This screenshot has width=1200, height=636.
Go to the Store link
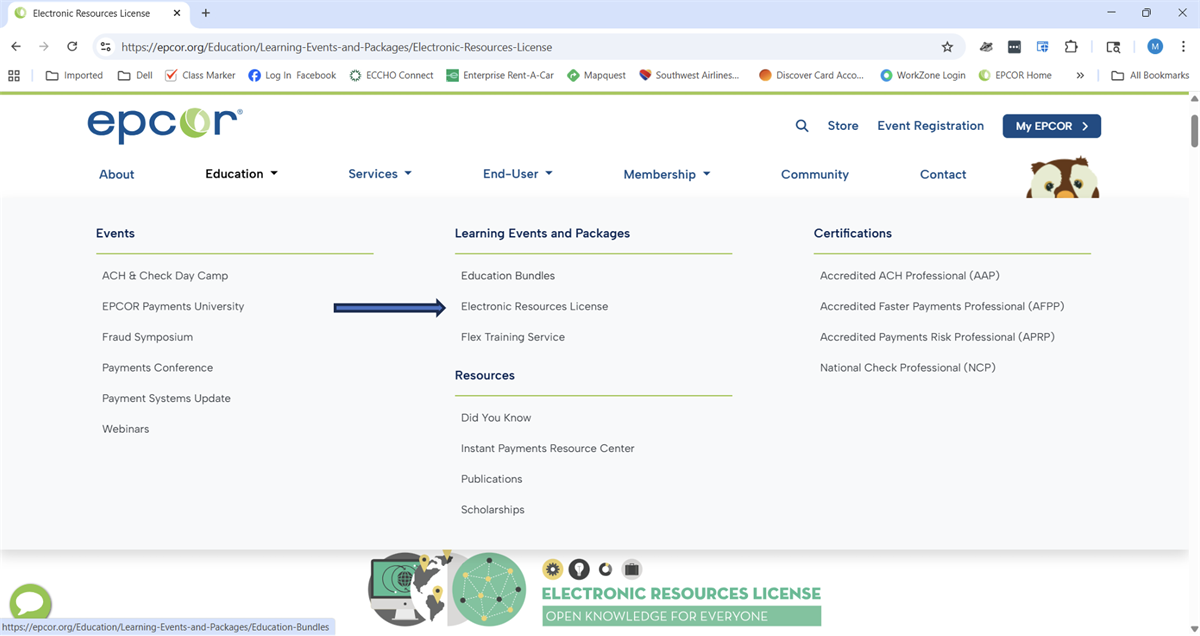click(x=843, y=126)
